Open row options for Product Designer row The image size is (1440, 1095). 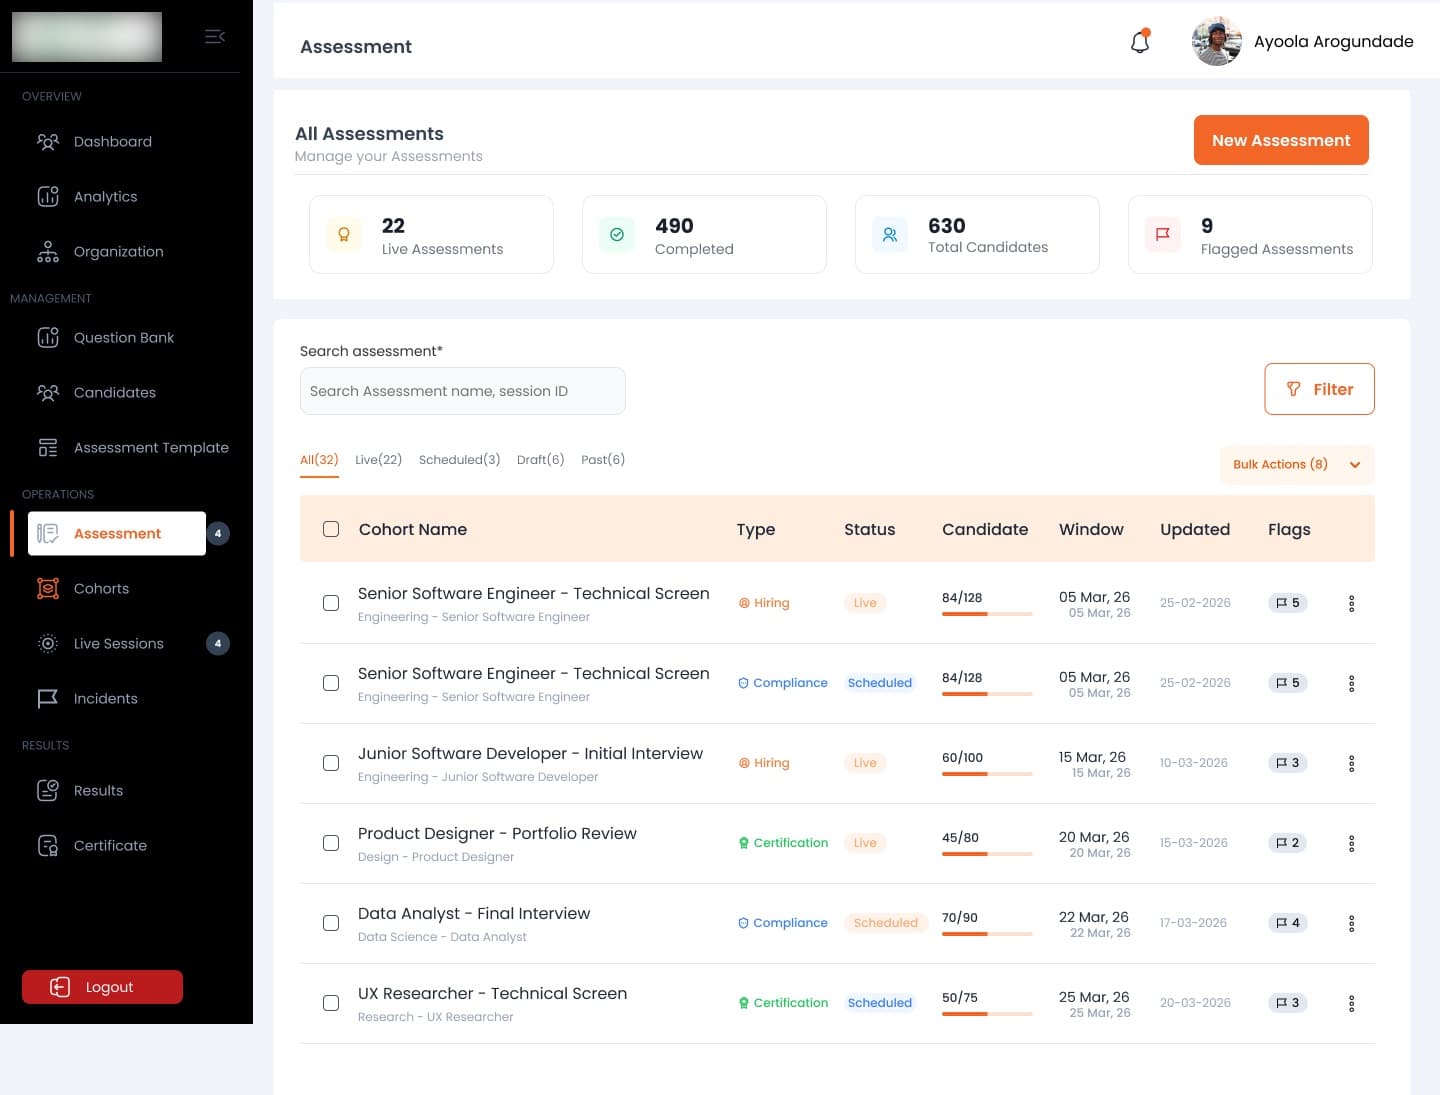(1351, 843)
